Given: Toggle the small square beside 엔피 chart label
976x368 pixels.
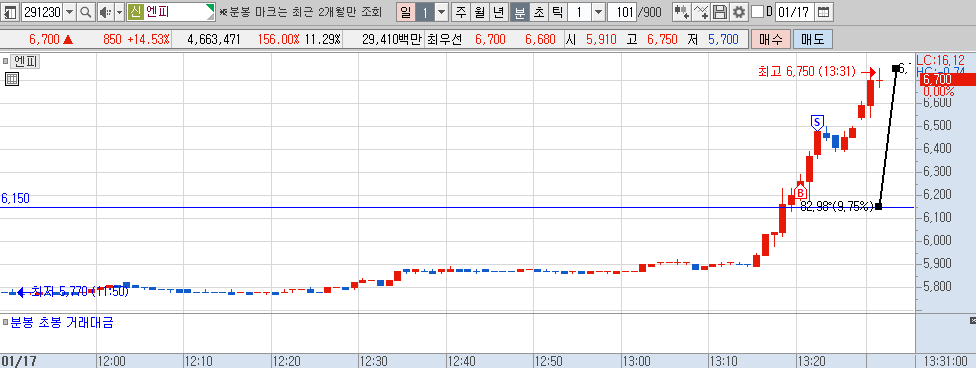Looking at the screenshot, I should point(5,61).
